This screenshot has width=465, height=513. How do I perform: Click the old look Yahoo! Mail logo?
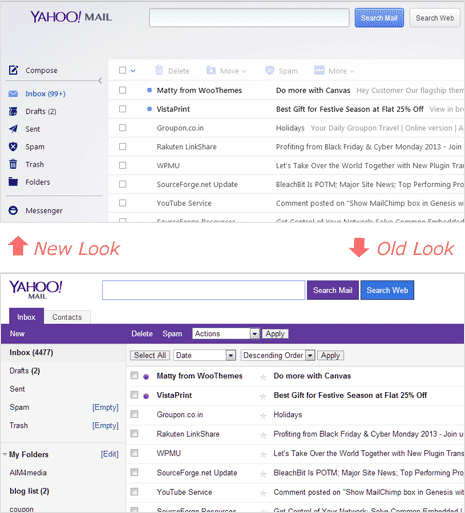[x=36, y=289]
